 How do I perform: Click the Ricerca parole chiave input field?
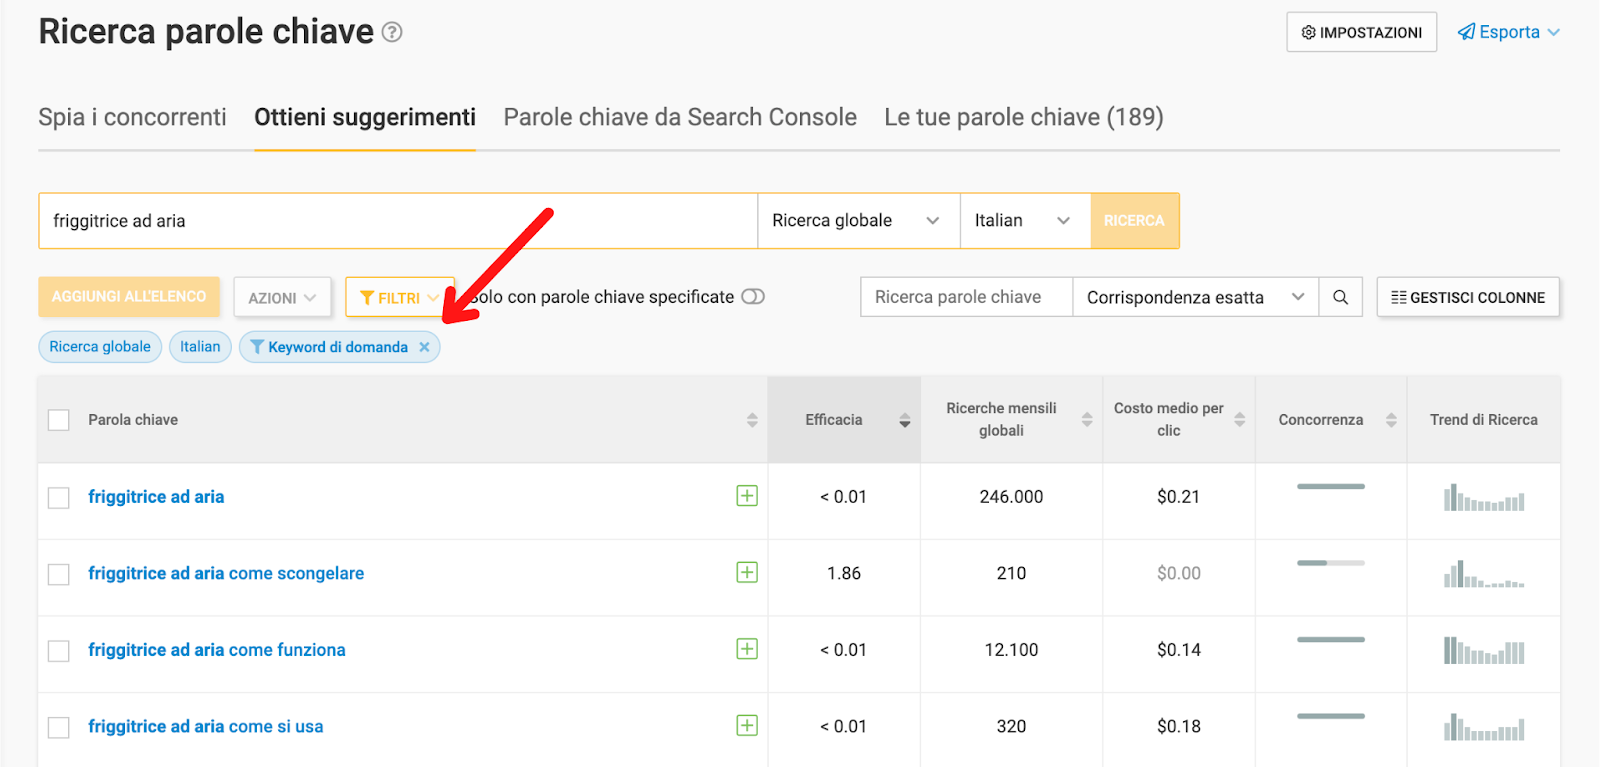tap(966, 297)
